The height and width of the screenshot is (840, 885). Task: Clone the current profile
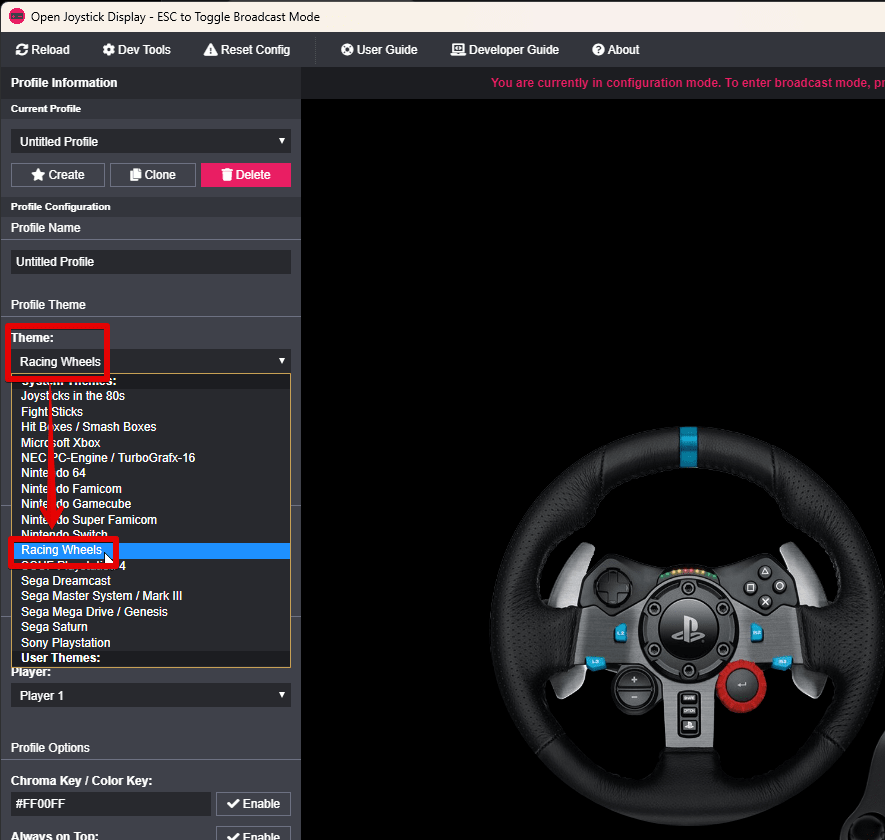tap(153, 175)
